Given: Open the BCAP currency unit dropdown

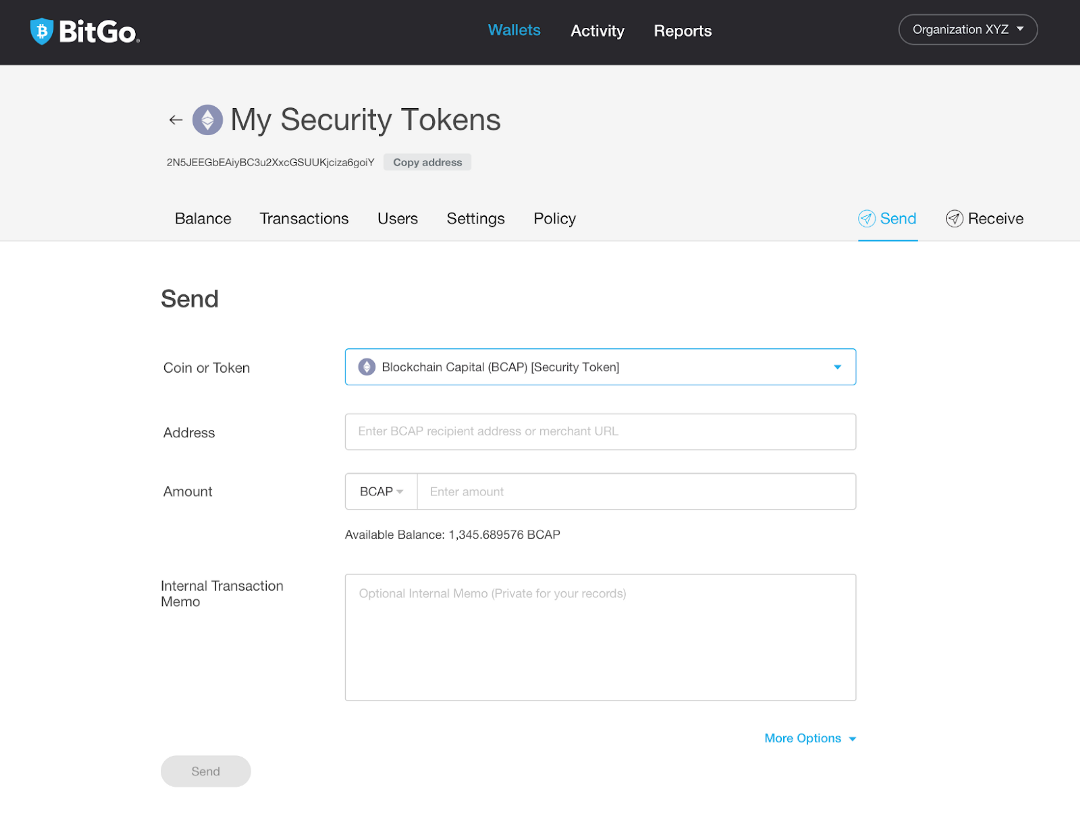Looking at the screenshot, I should click(381, 492).
